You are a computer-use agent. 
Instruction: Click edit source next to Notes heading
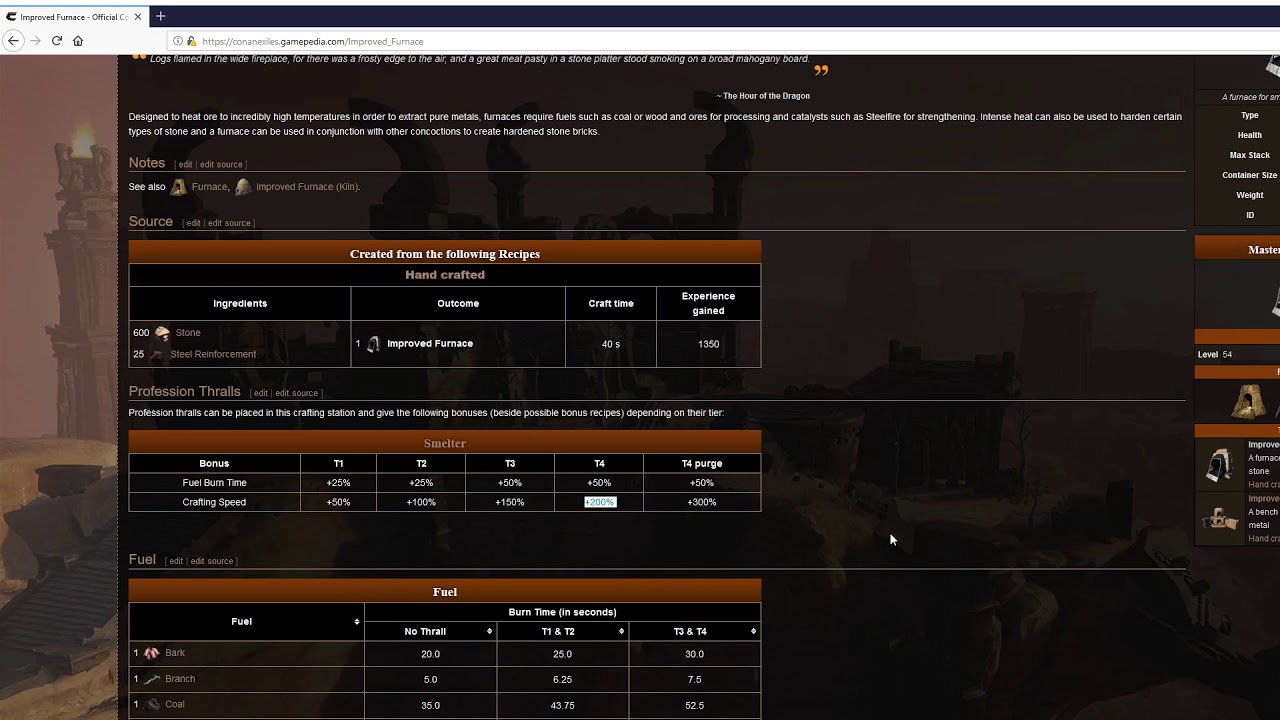221,165
